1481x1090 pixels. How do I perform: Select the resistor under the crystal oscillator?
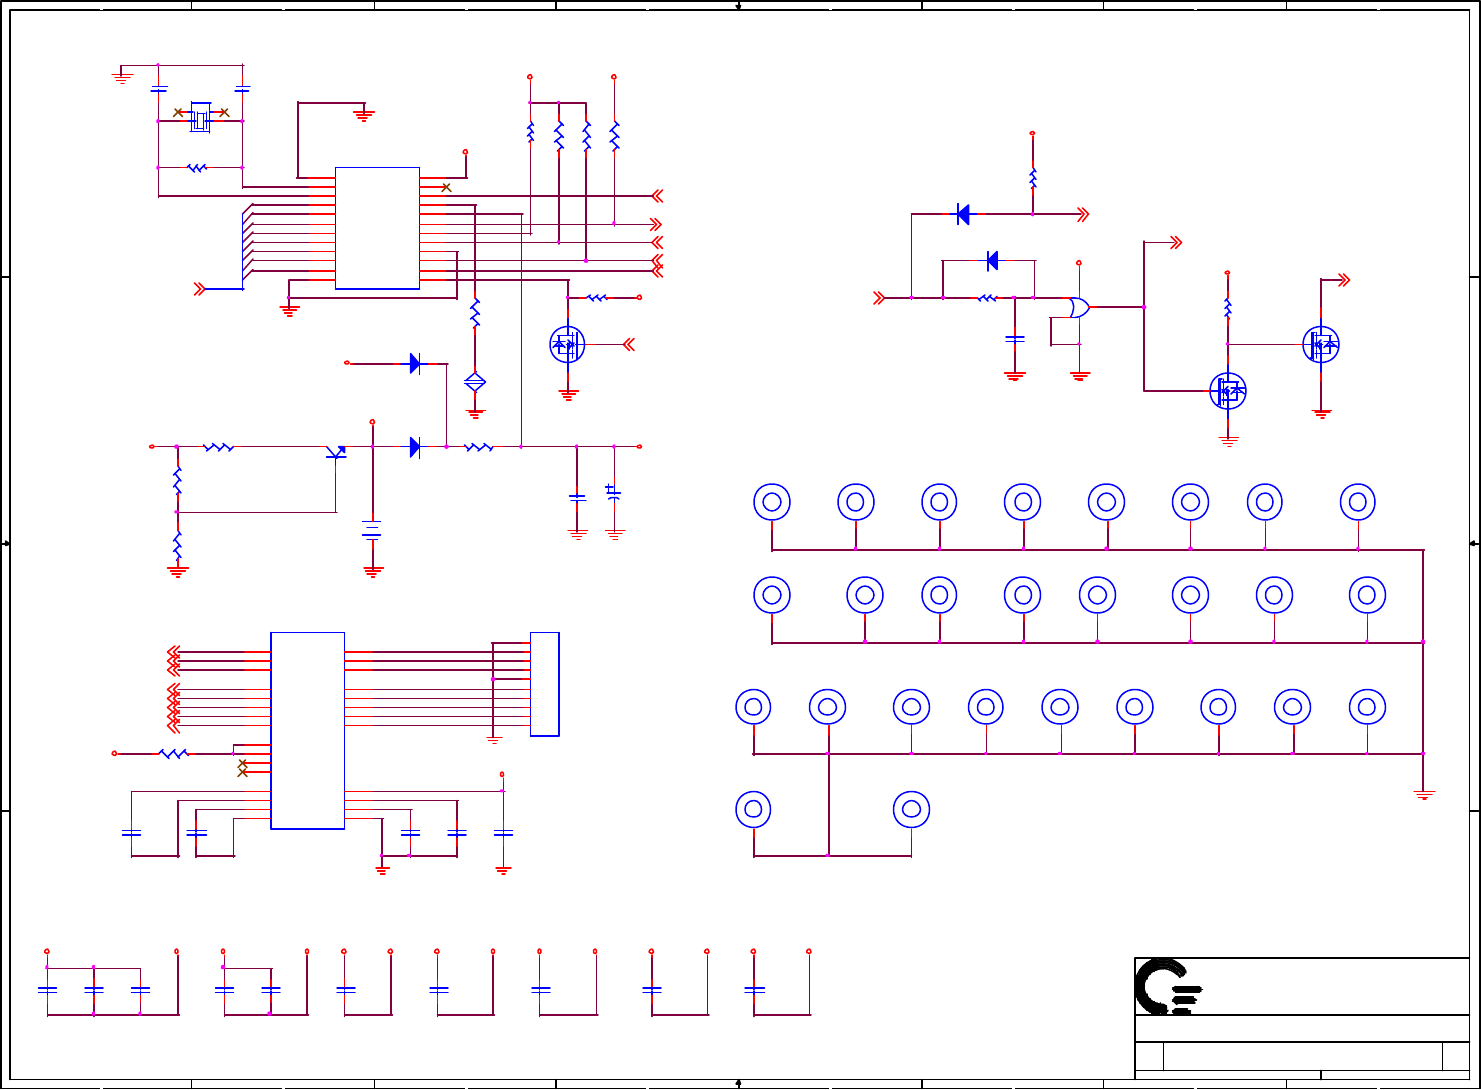click(x=197, y=168)
